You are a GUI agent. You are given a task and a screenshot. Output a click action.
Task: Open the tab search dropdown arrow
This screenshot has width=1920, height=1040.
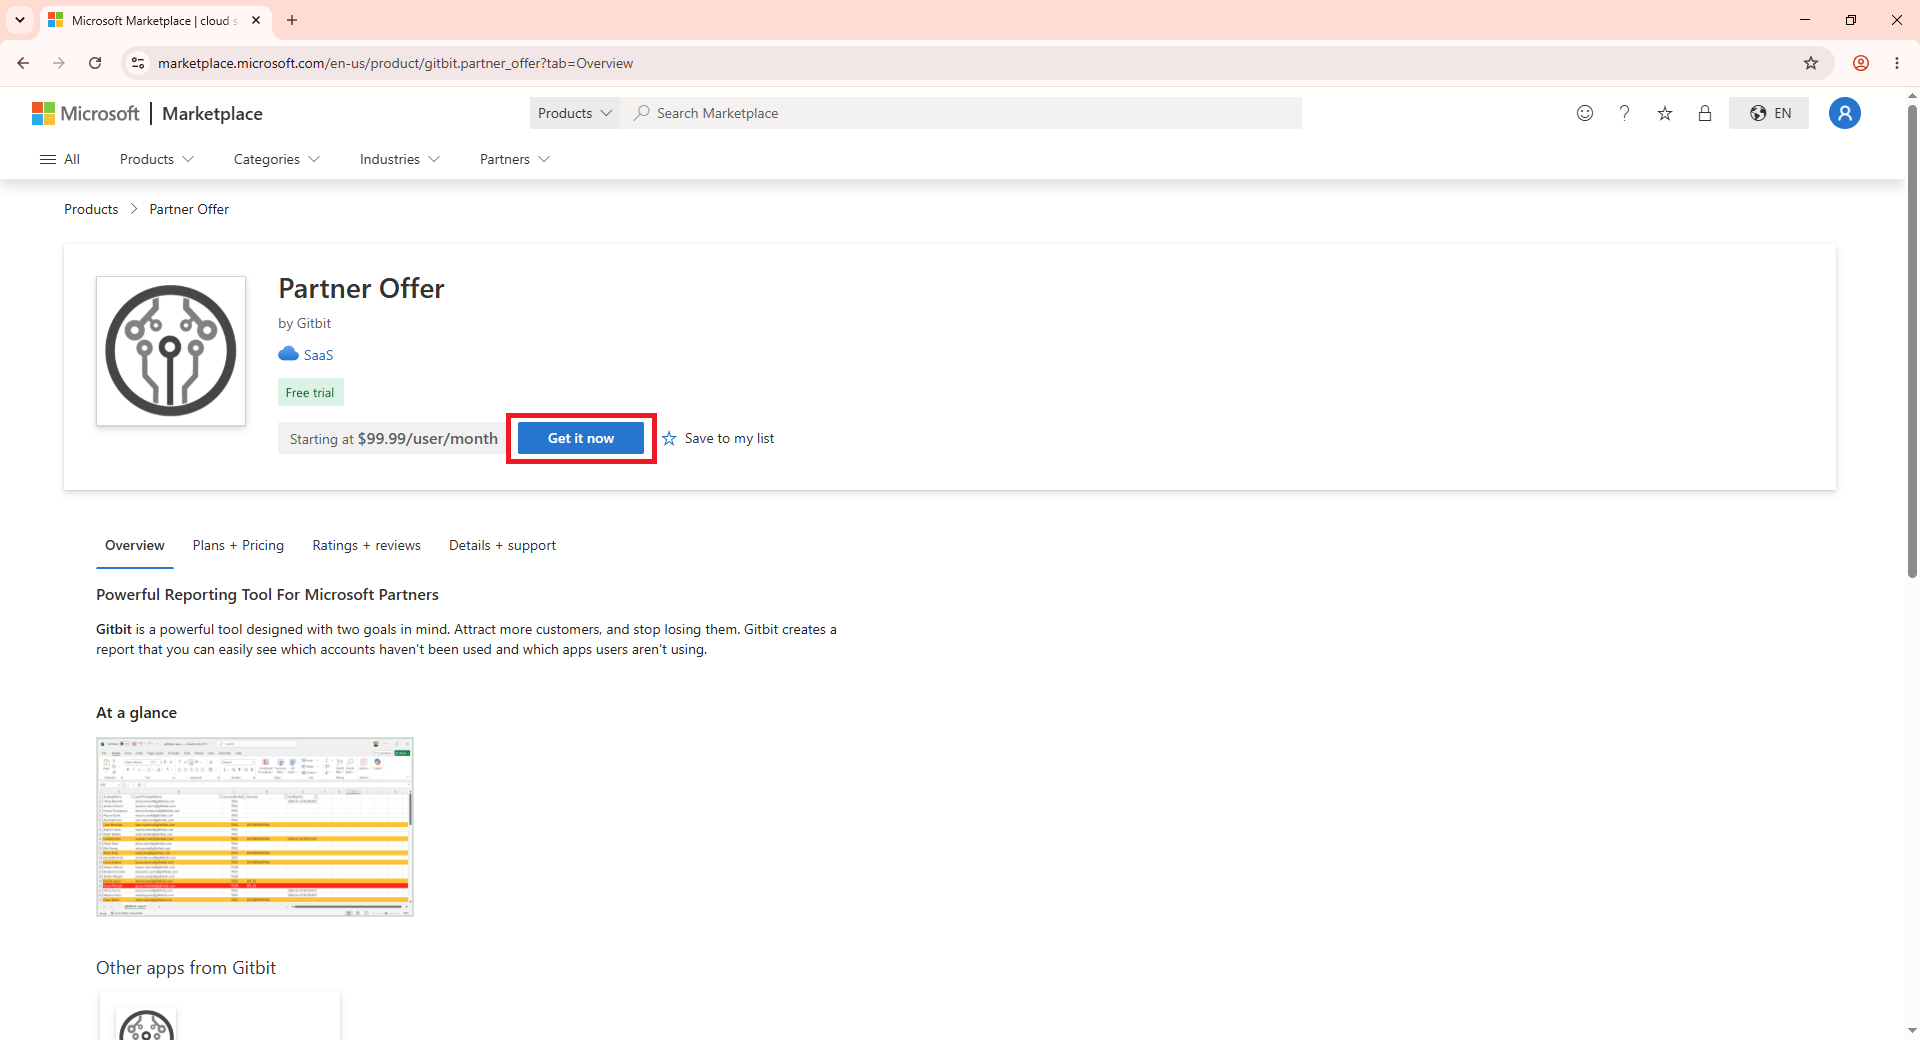click(20, 20)
